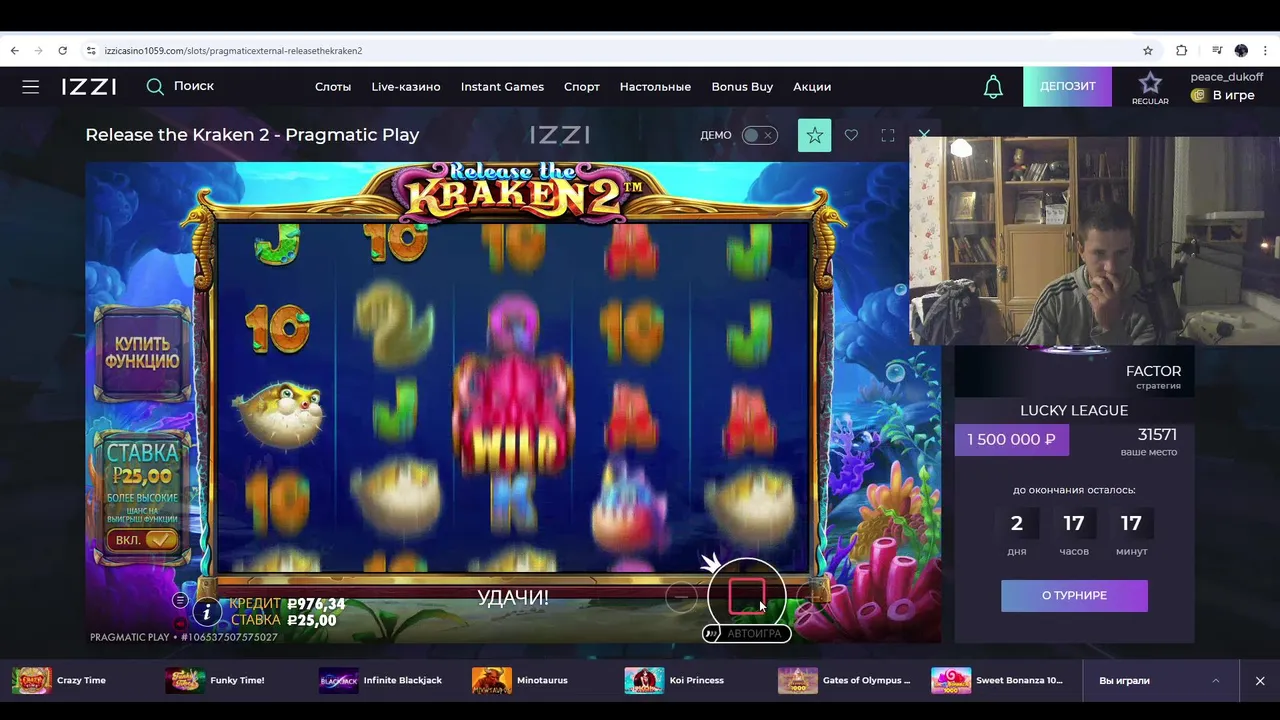The height and width of the screenshot is (720, 1280).
Task: Bookmark this page with star
Action: (1148, 51)
